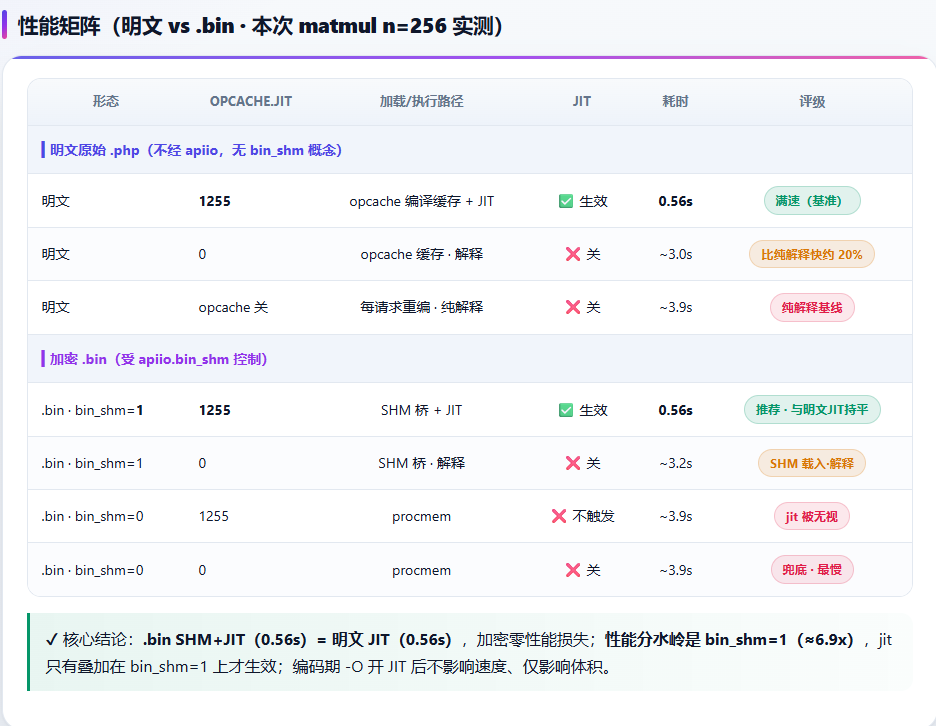This screenshot has height=726, width=936.
Task: Click the ~3.2s duration value
Action: tap(676, 463)
